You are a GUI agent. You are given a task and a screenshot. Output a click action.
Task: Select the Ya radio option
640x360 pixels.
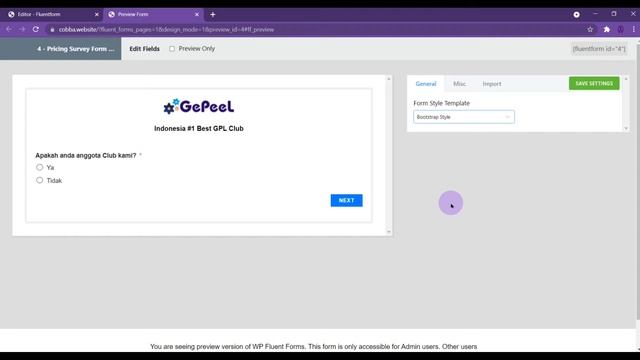pyautogui.click(x=40, y=167)
